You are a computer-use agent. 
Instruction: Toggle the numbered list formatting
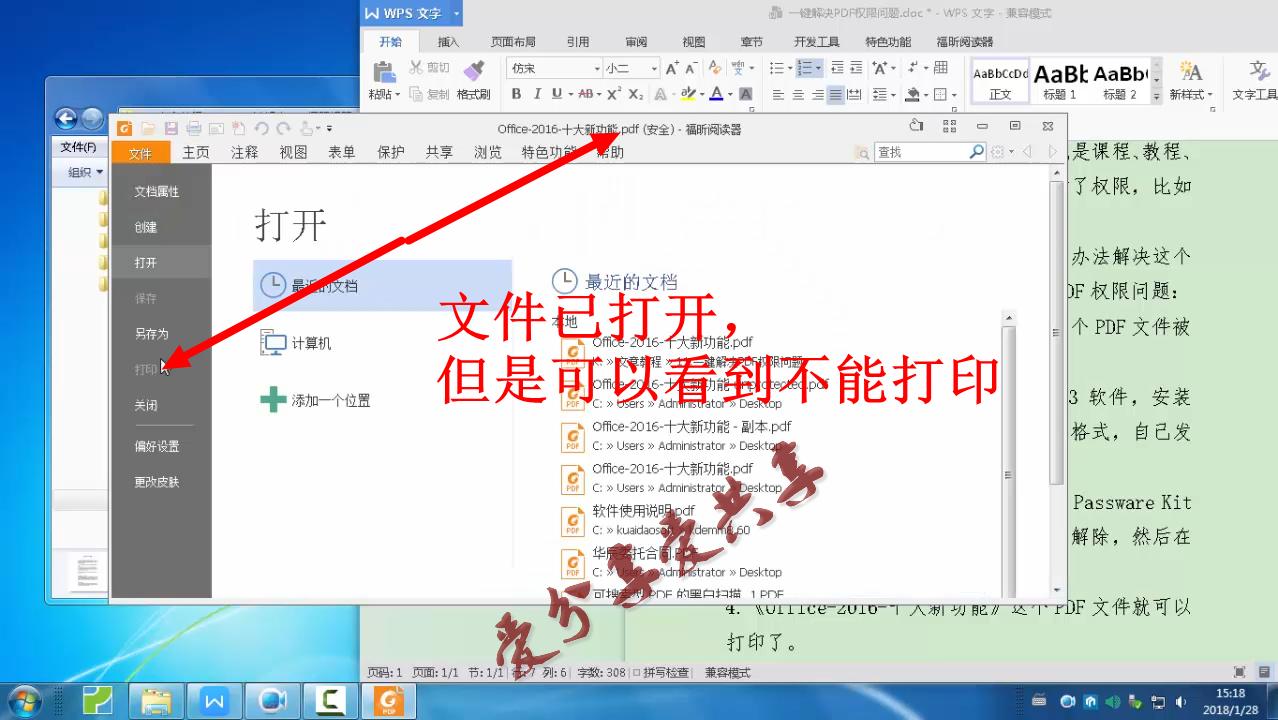coord(806,68)
